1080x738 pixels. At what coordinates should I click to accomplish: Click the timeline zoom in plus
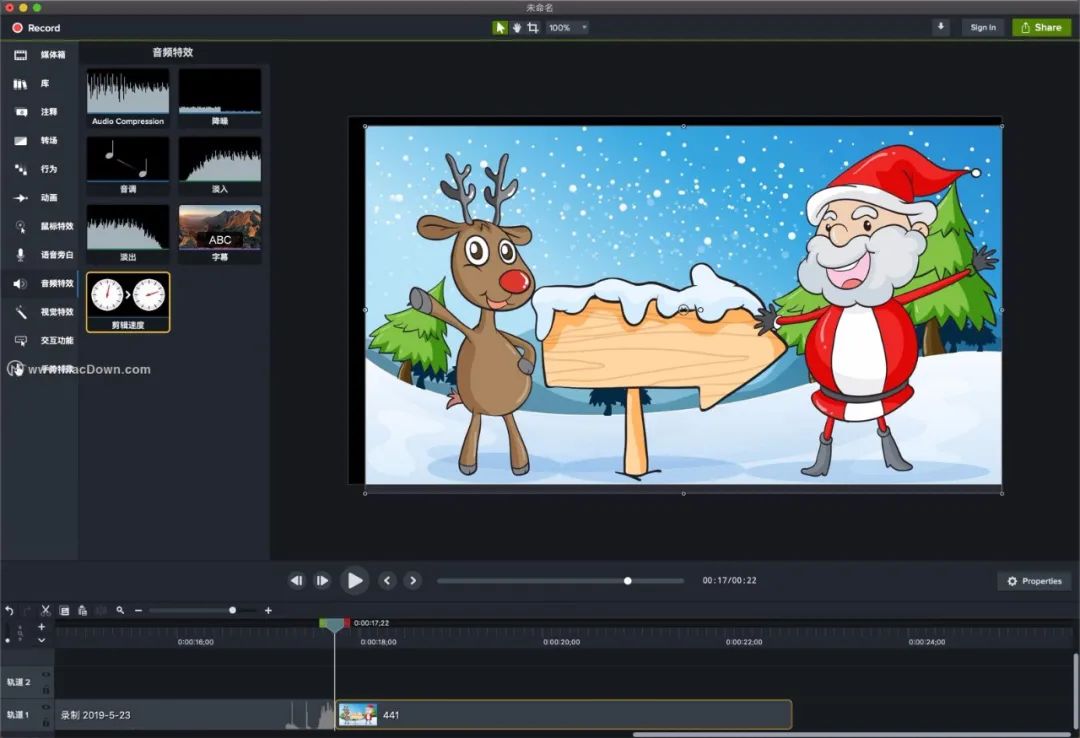tap(268, 611)
